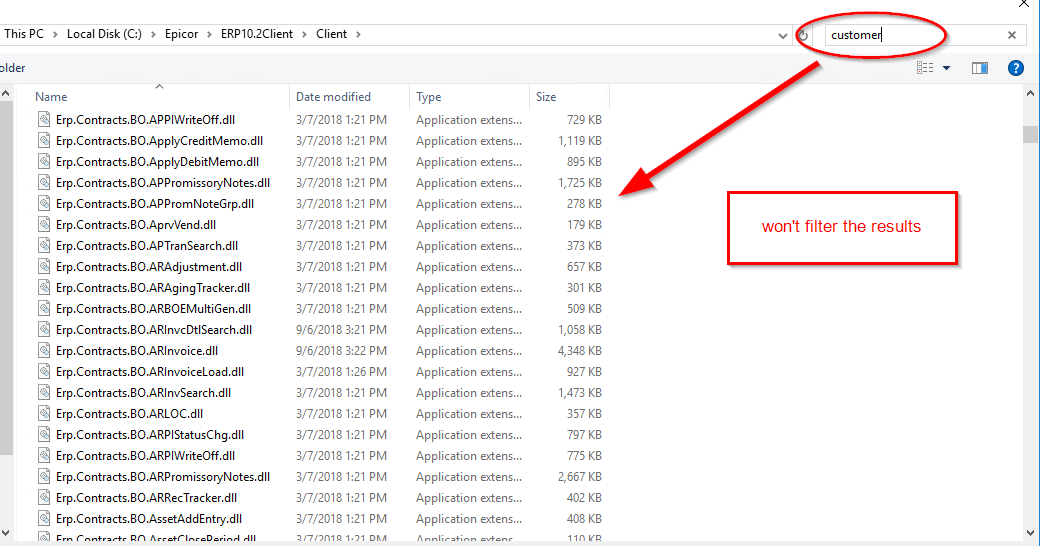Select file name Erp.Contracts.BO.ApplyCreditMemo.dll
This screenshot has height=546, width=1040.
tap(159, 141)
